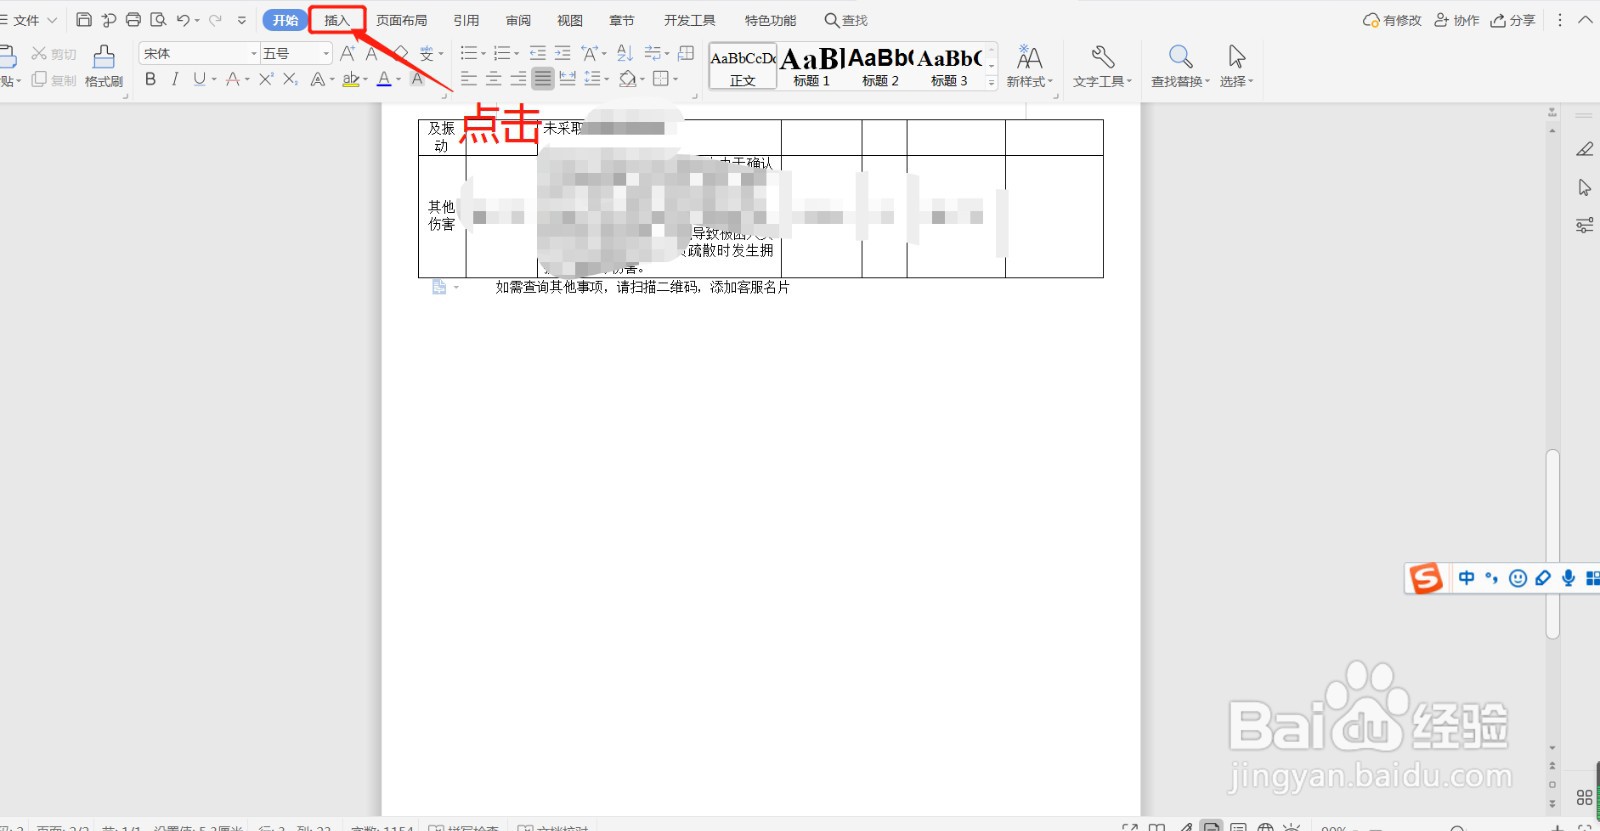This screenshot has height=831, width=1600.
Task: Click the 协作 (Collaborate) button
Action: [1457, 20]
